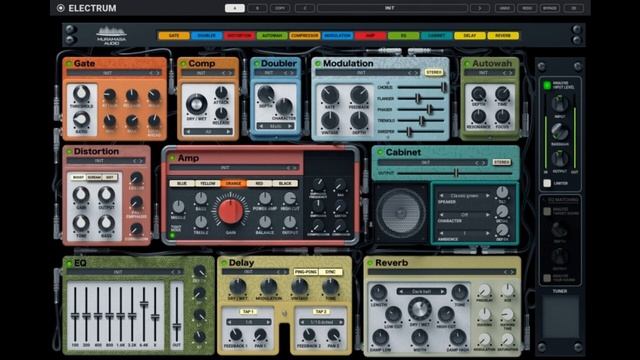Click the Doubler Depth knob

[x=265, y=94]
